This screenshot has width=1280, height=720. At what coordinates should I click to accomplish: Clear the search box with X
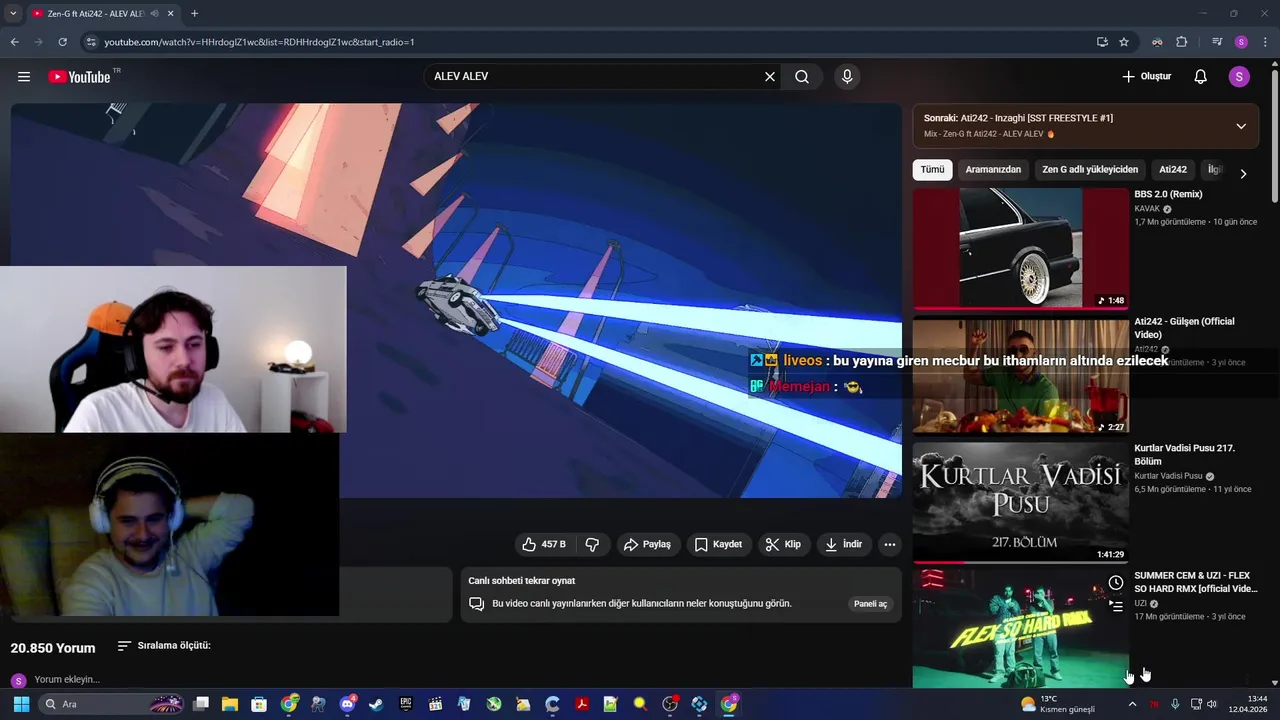coord(770,77)
